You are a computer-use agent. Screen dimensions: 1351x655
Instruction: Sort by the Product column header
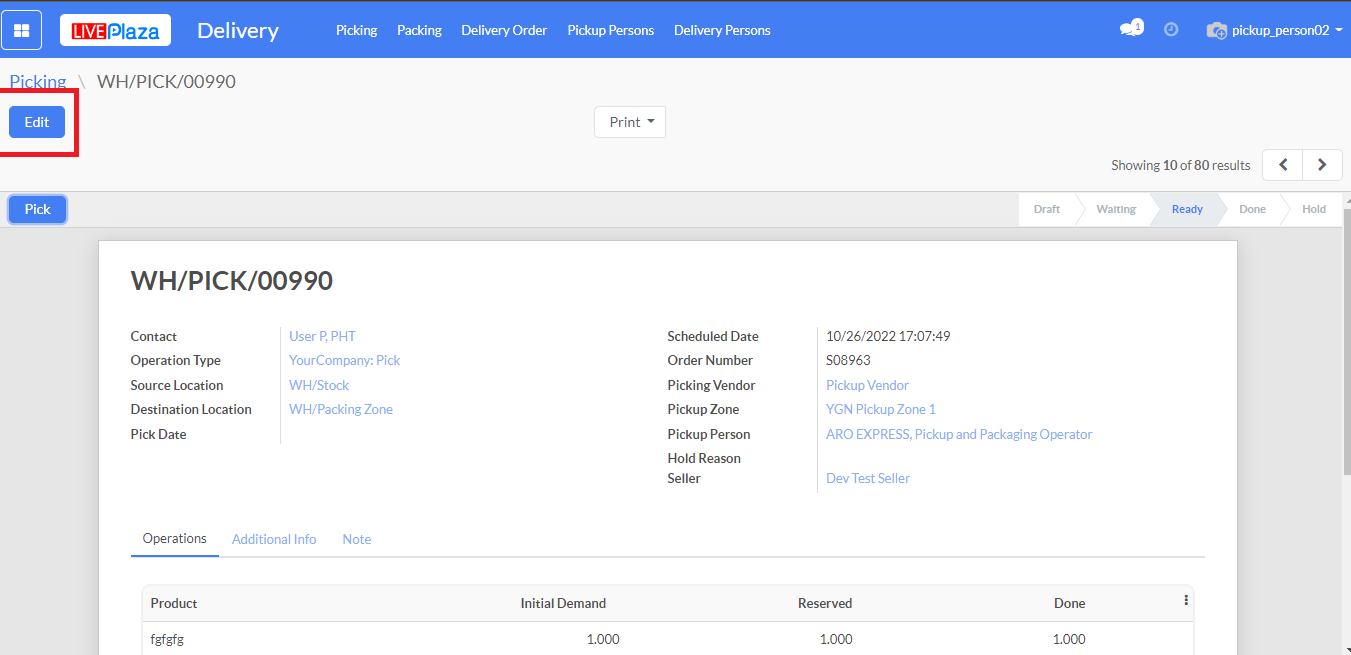174,603
